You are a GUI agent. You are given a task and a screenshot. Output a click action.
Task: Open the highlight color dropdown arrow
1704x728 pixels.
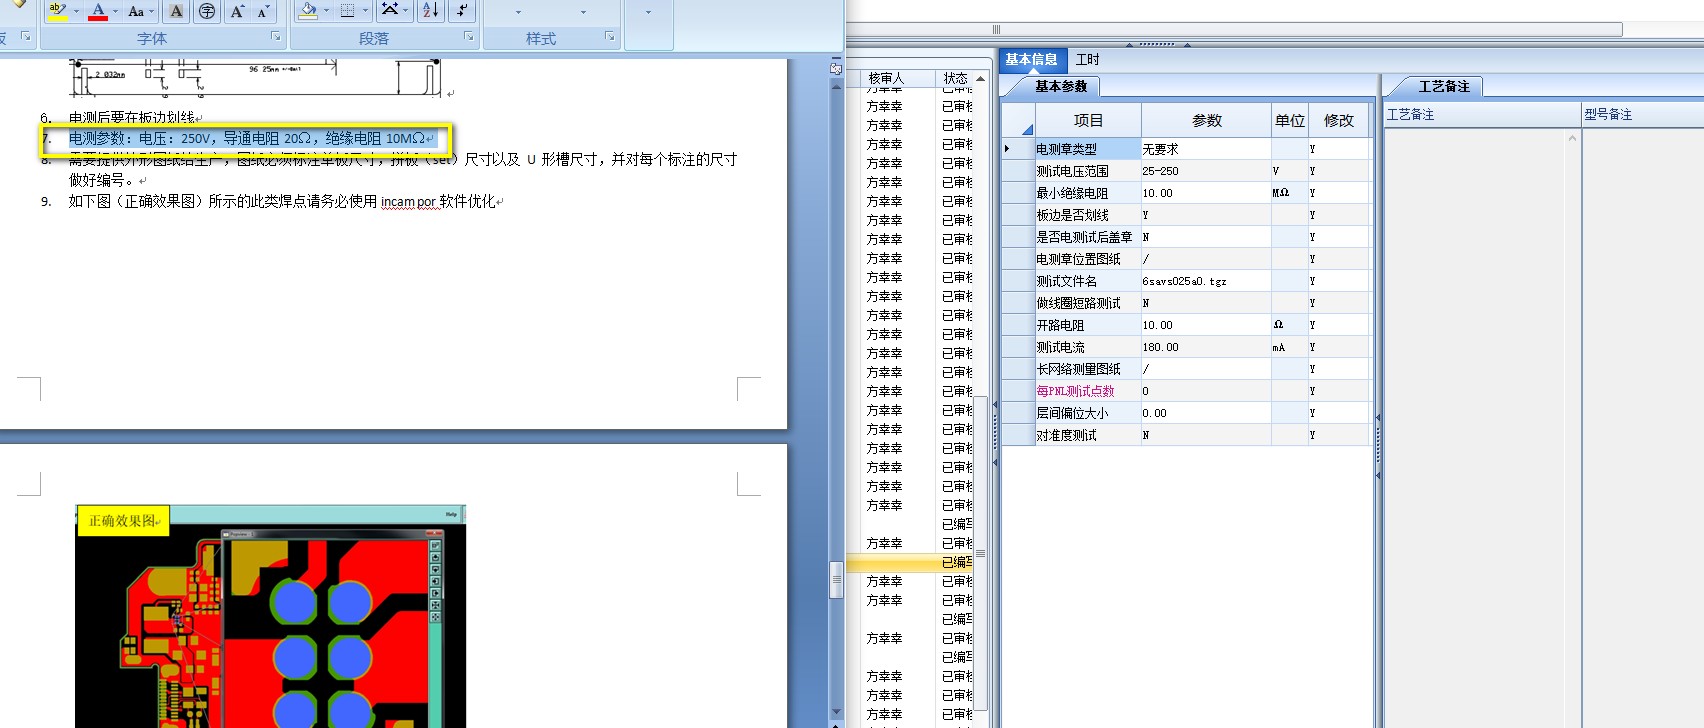point(76,11)
